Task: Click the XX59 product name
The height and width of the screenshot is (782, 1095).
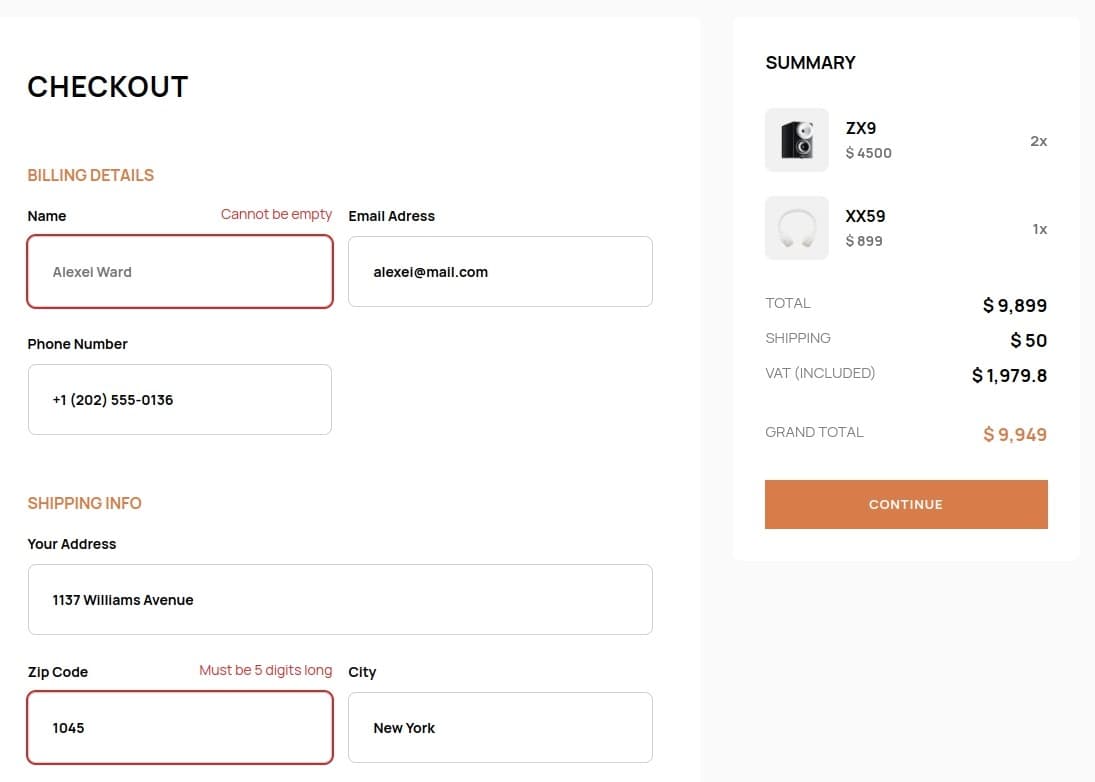Action: pyautogui.click(x=865, y=216)
